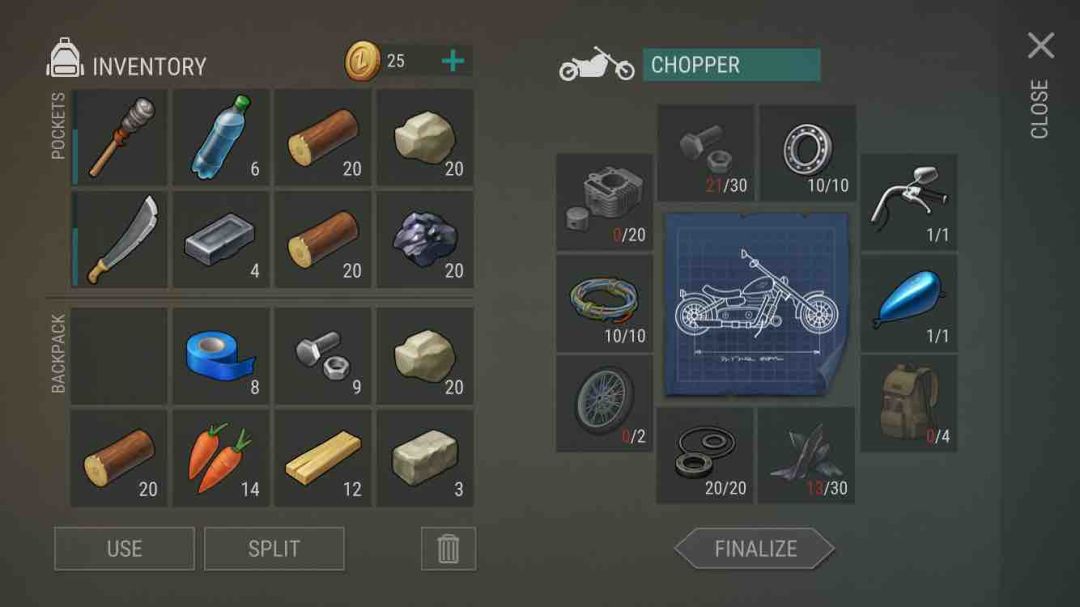Select the spiked club weapon in pockets

pyautogui.click(x=119, y=137)
